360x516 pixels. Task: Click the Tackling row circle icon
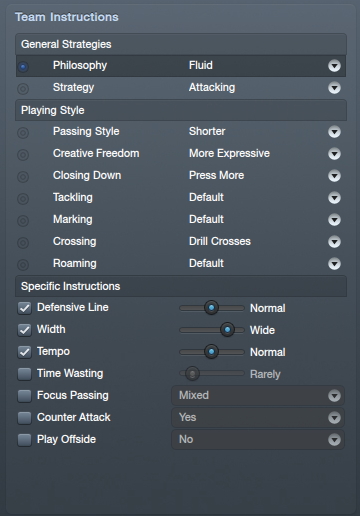point(23,198)
